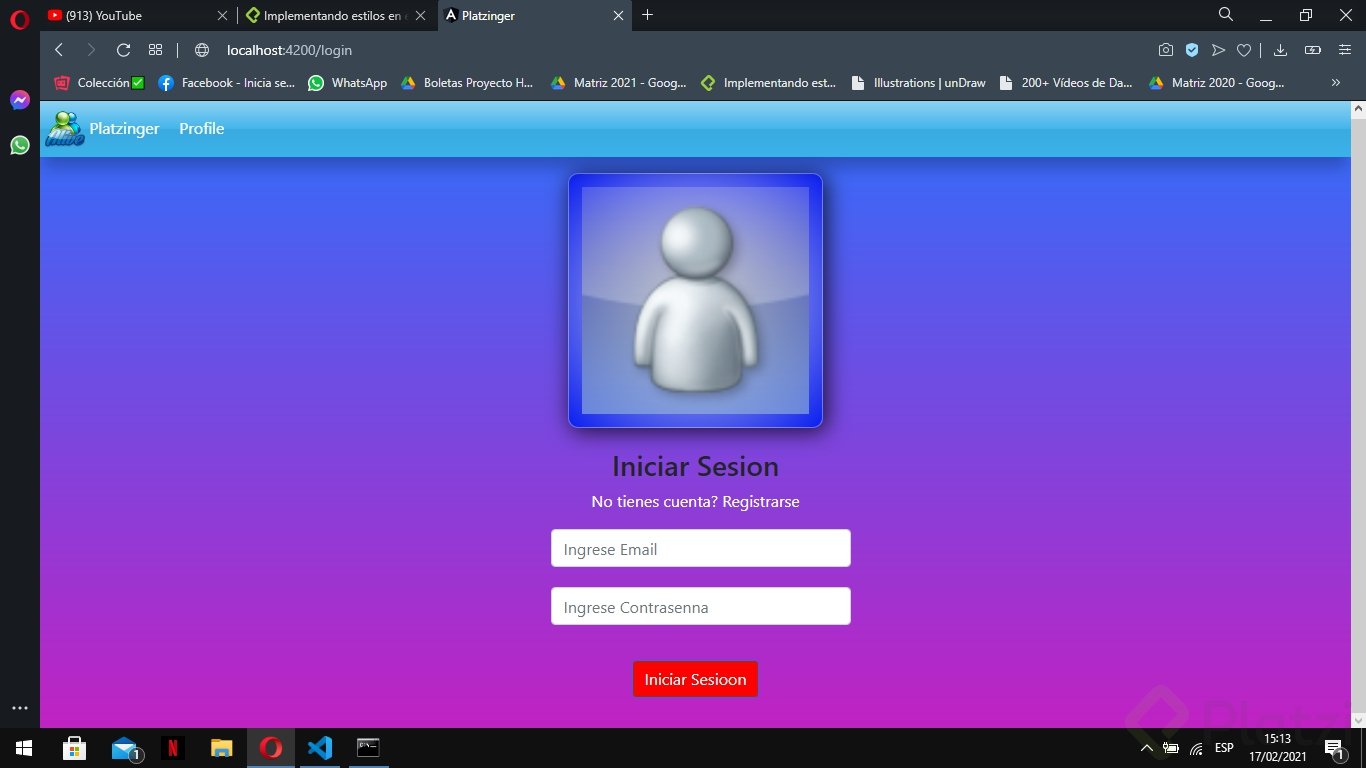Open the Command Prompt taskbar window
This screenshot has width=1366, height=768.
point(369,748)
